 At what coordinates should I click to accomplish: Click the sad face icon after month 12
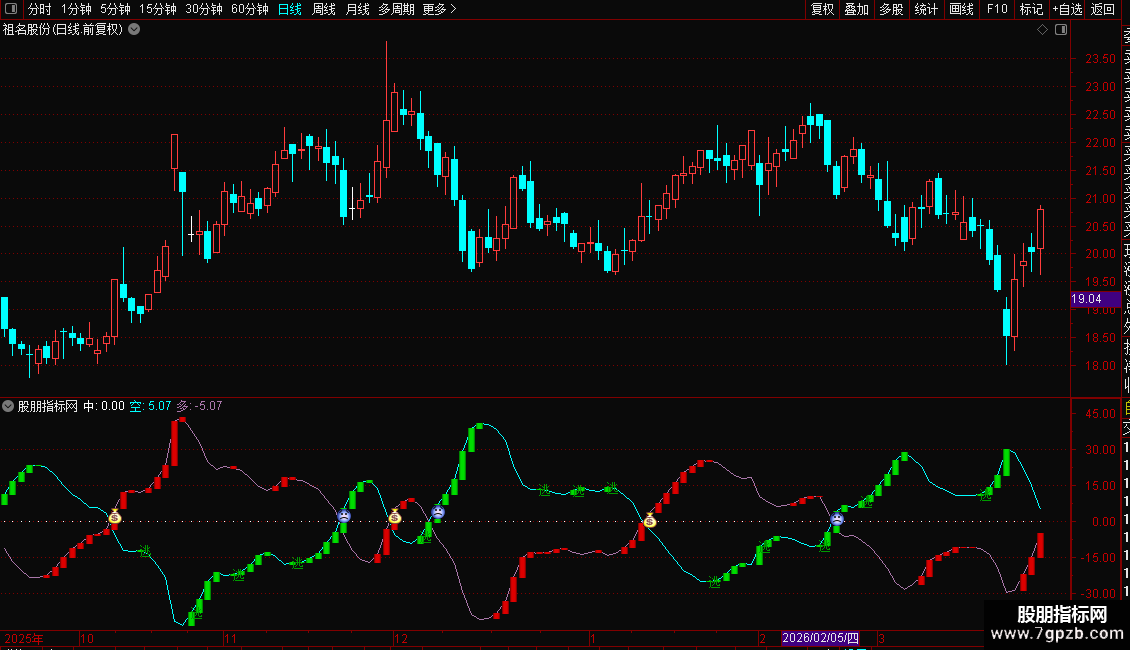(x=437, y=512)
